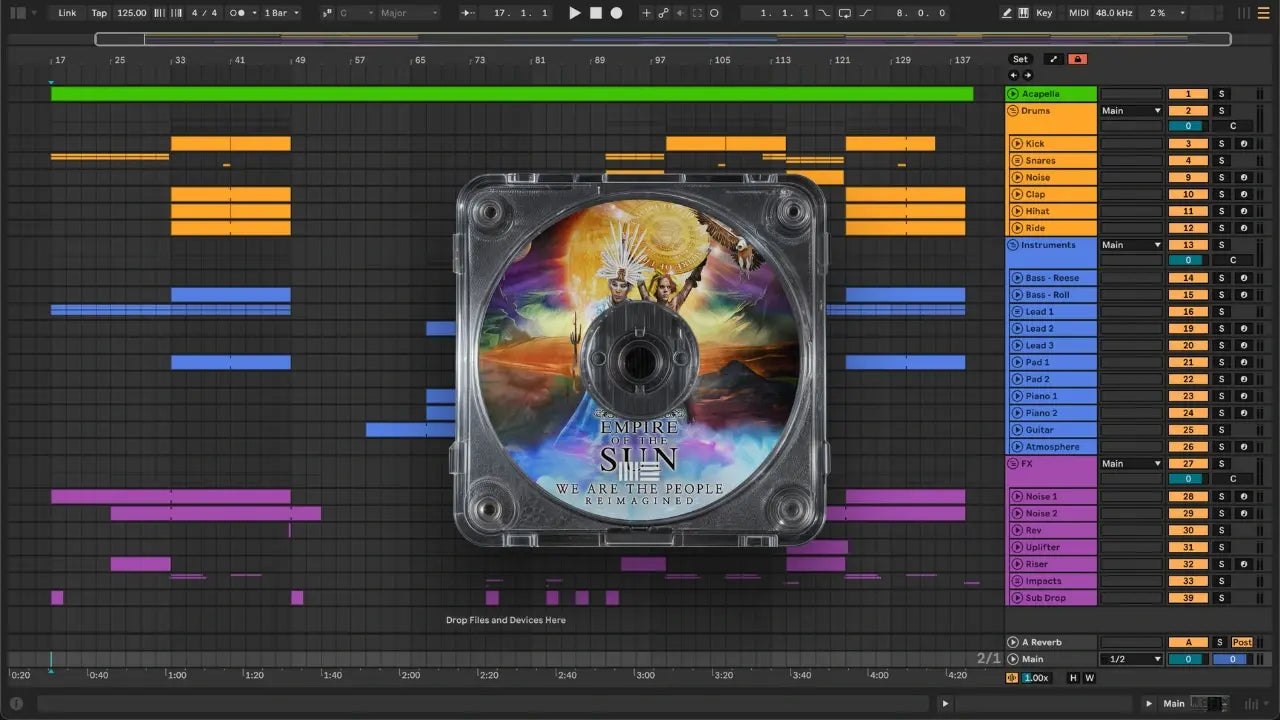The height and width of the screenshot is (720, 1280).
Task: Toggle Bass - Reese track activator 14
Action: tap(1188, 278)
